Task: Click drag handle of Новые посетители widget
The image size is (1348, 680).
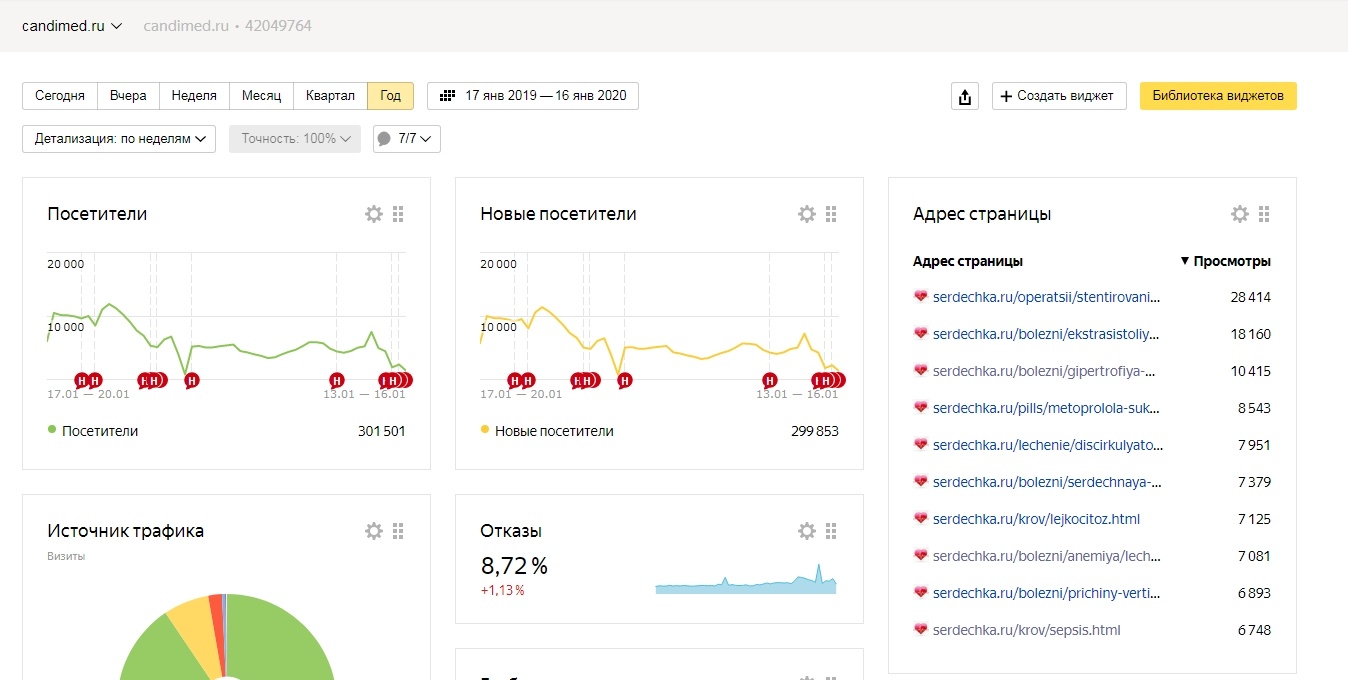Action: 831,214
